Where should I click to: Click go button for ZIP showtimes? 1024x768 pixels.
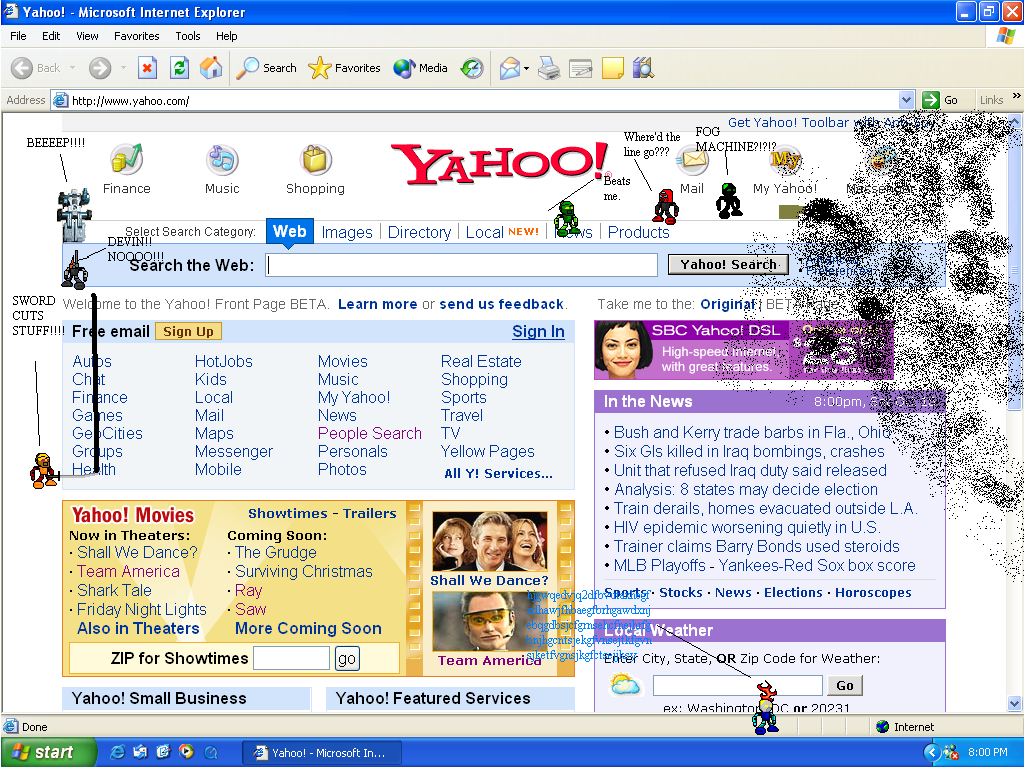[x=347, y=658]
